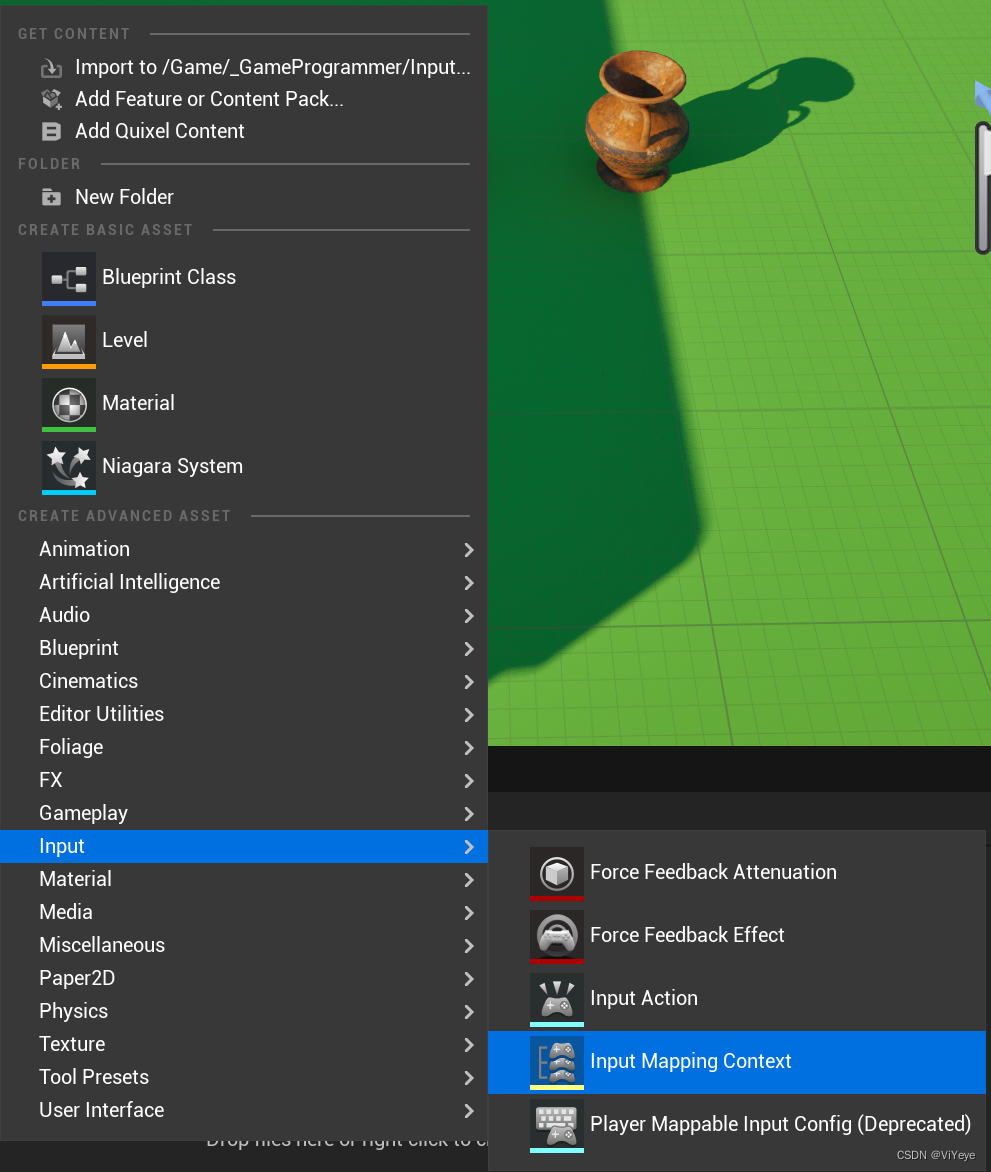Screen dimensions: 991x1172
Task: Choose Import to /Game/_GameProgrammer/Input
Action: click(244, 68)
